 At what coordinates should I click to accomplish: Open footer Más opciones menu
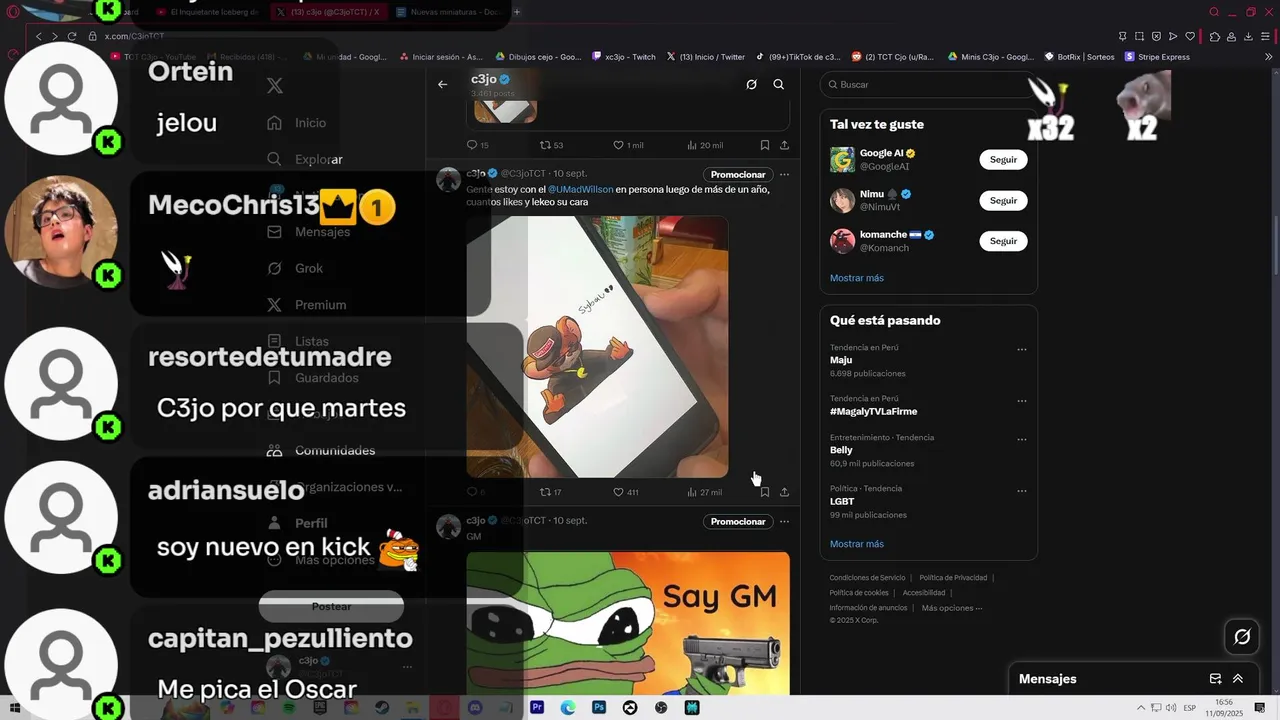coord(952,608)
